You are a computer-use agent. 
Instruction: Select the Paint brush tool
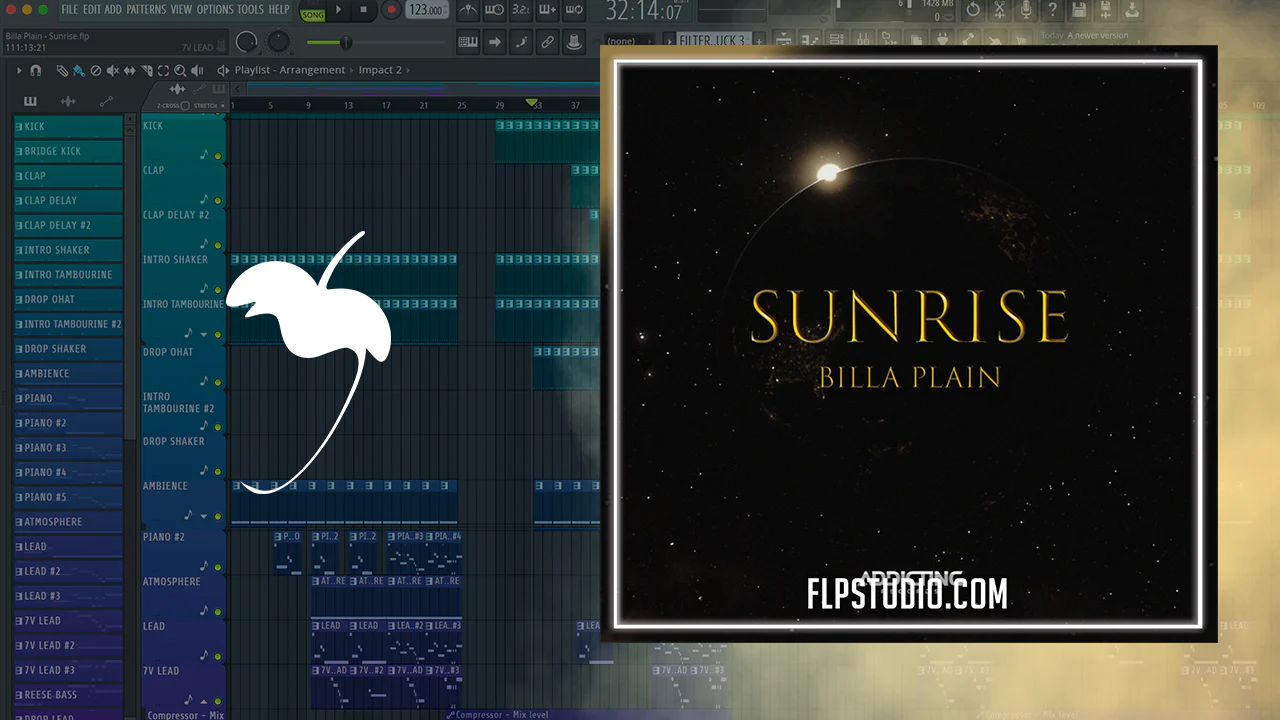point(78,71)
